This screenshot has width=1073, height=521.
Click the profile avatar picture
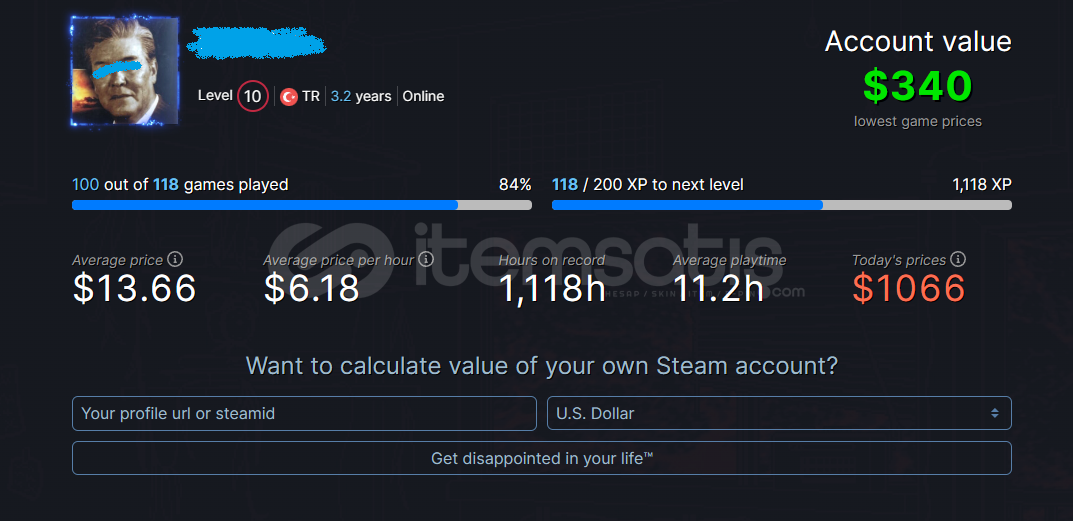(x=125, y=72)
